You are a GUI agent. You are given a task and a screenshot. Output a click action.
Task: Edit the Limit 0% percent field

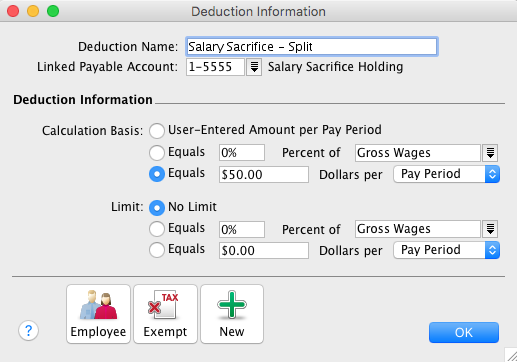pos(242,229)
